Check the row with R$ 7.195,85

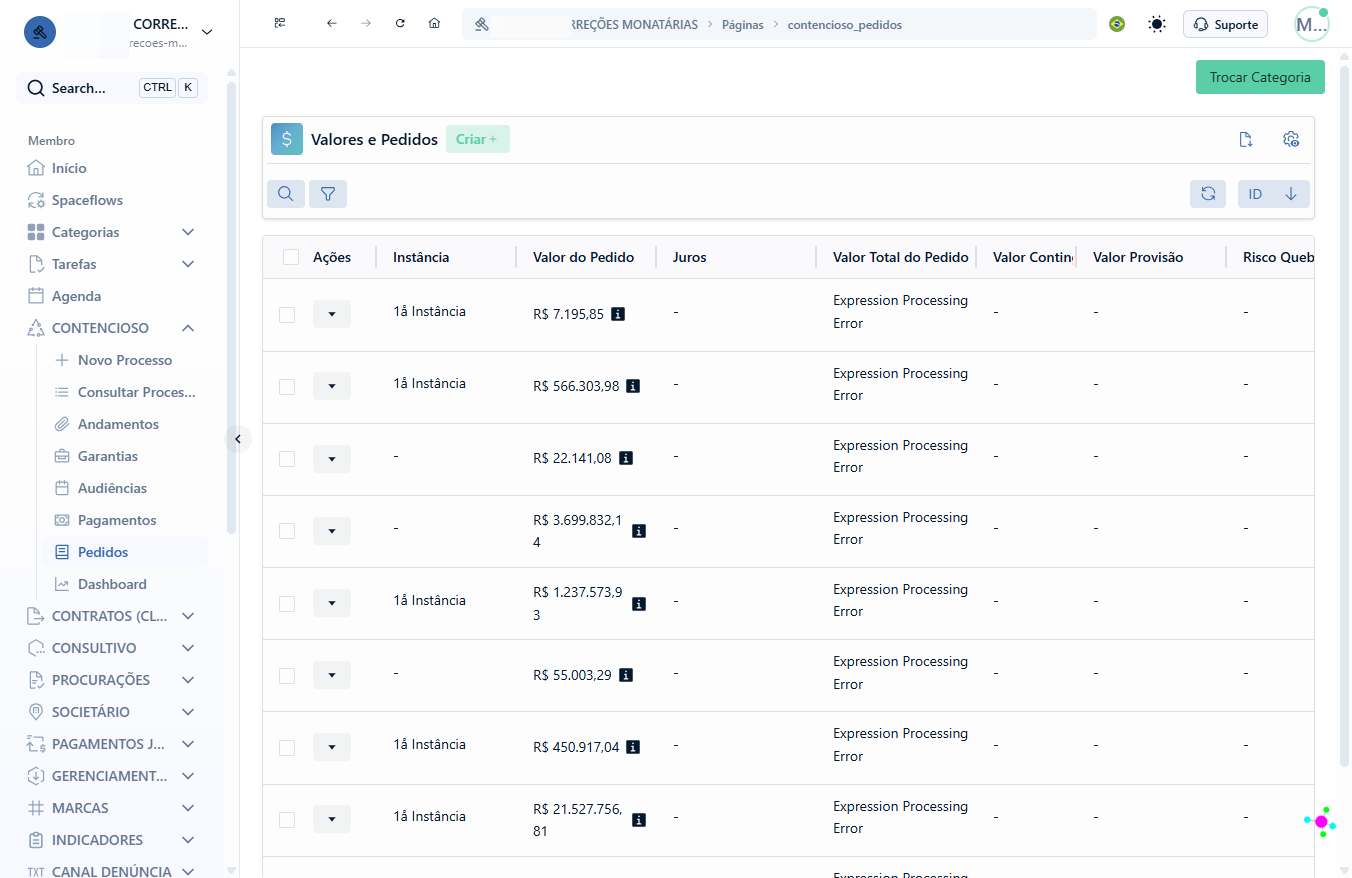click(287, 315)
